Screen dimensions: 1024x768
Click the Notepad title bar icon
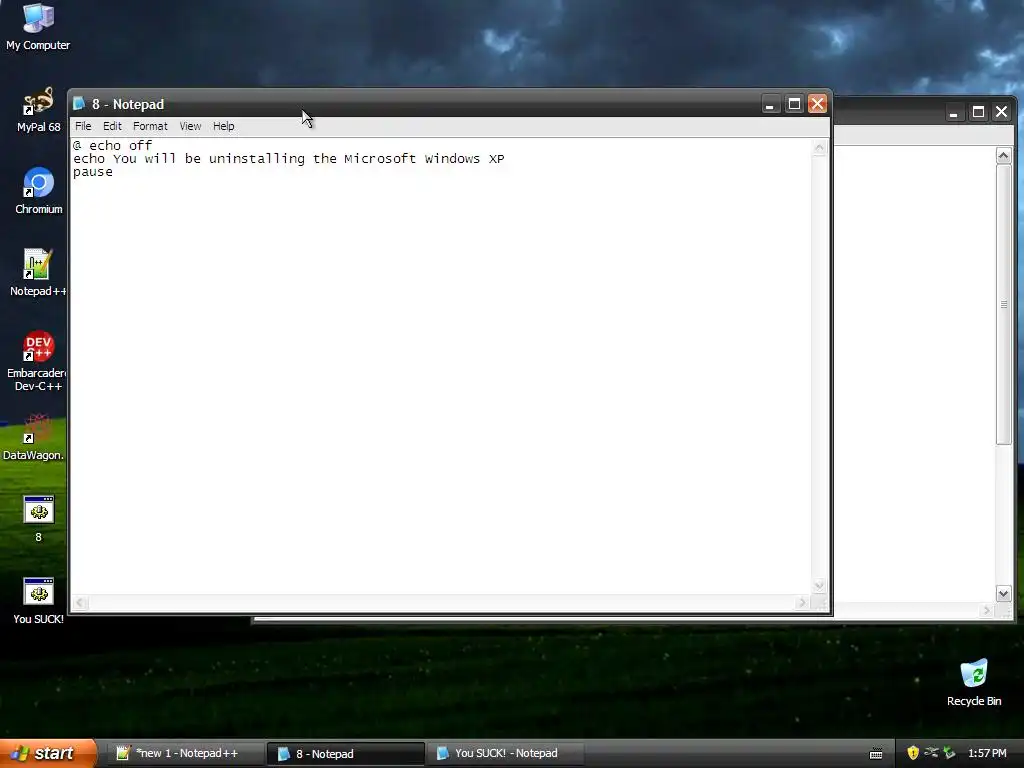[x=80, y=104]
